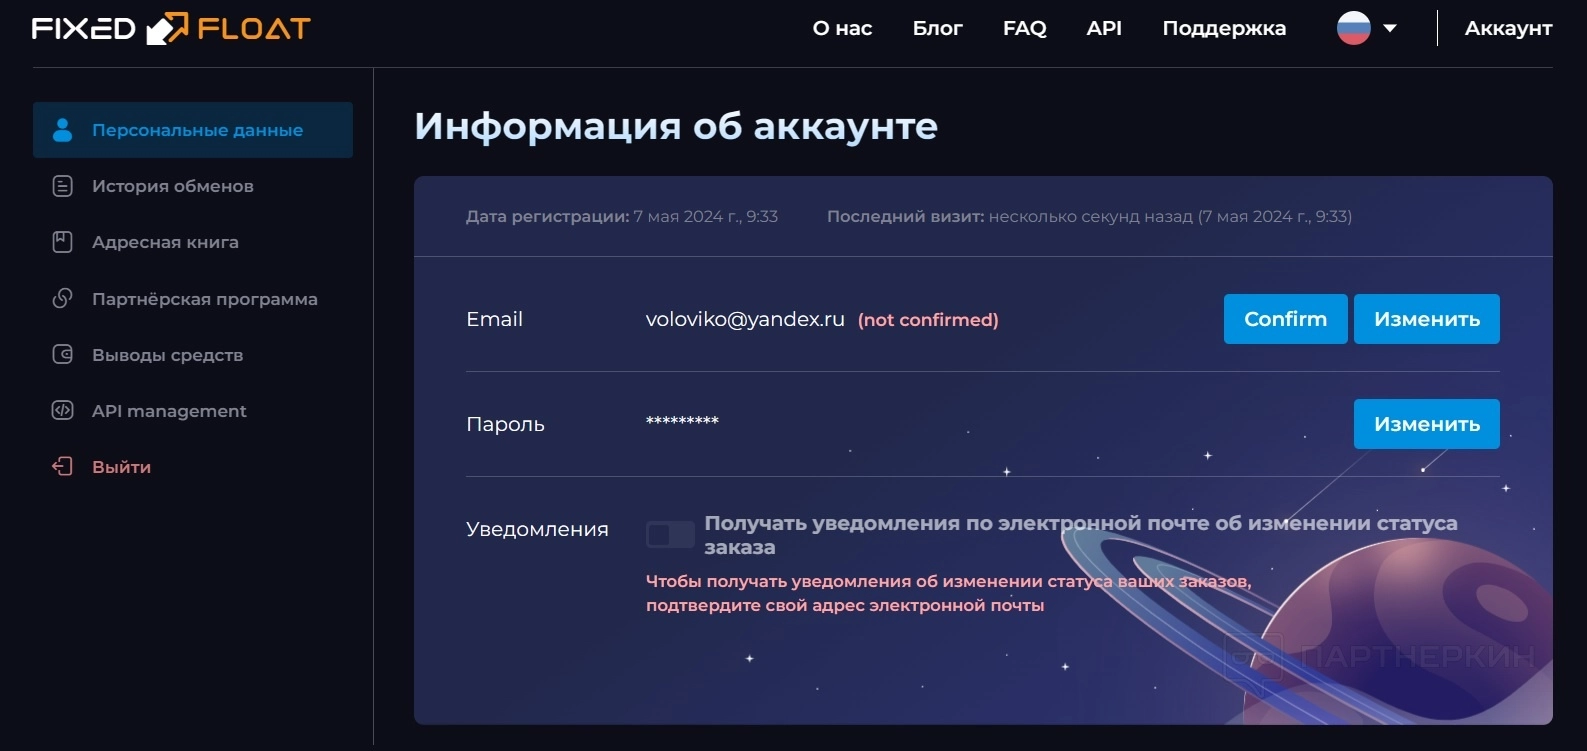The width and height of the screenshot is (1587, 751).
Task: Open the О нас page
Action: point(842,28)
